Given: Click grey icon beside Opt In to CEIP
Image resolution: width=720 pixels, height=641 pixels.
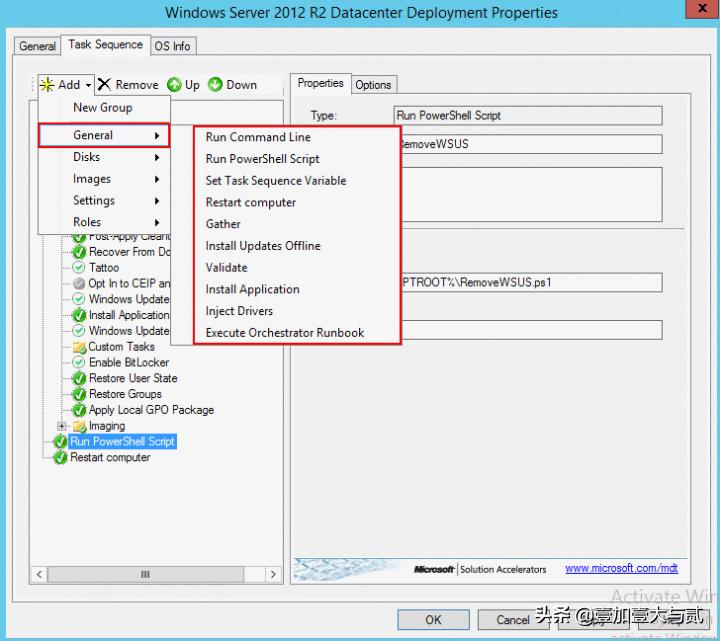Looking at the screenshot, I should [79, 283].
